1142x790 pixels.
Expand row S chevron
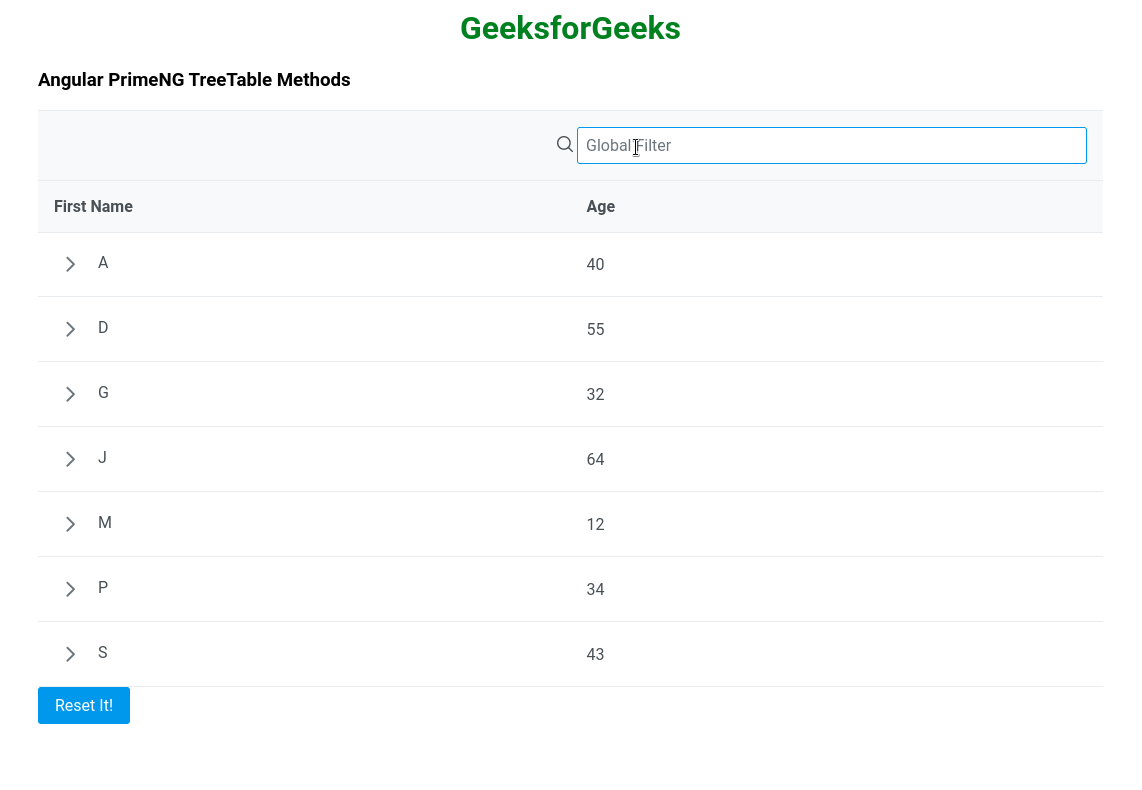point(70,654)
